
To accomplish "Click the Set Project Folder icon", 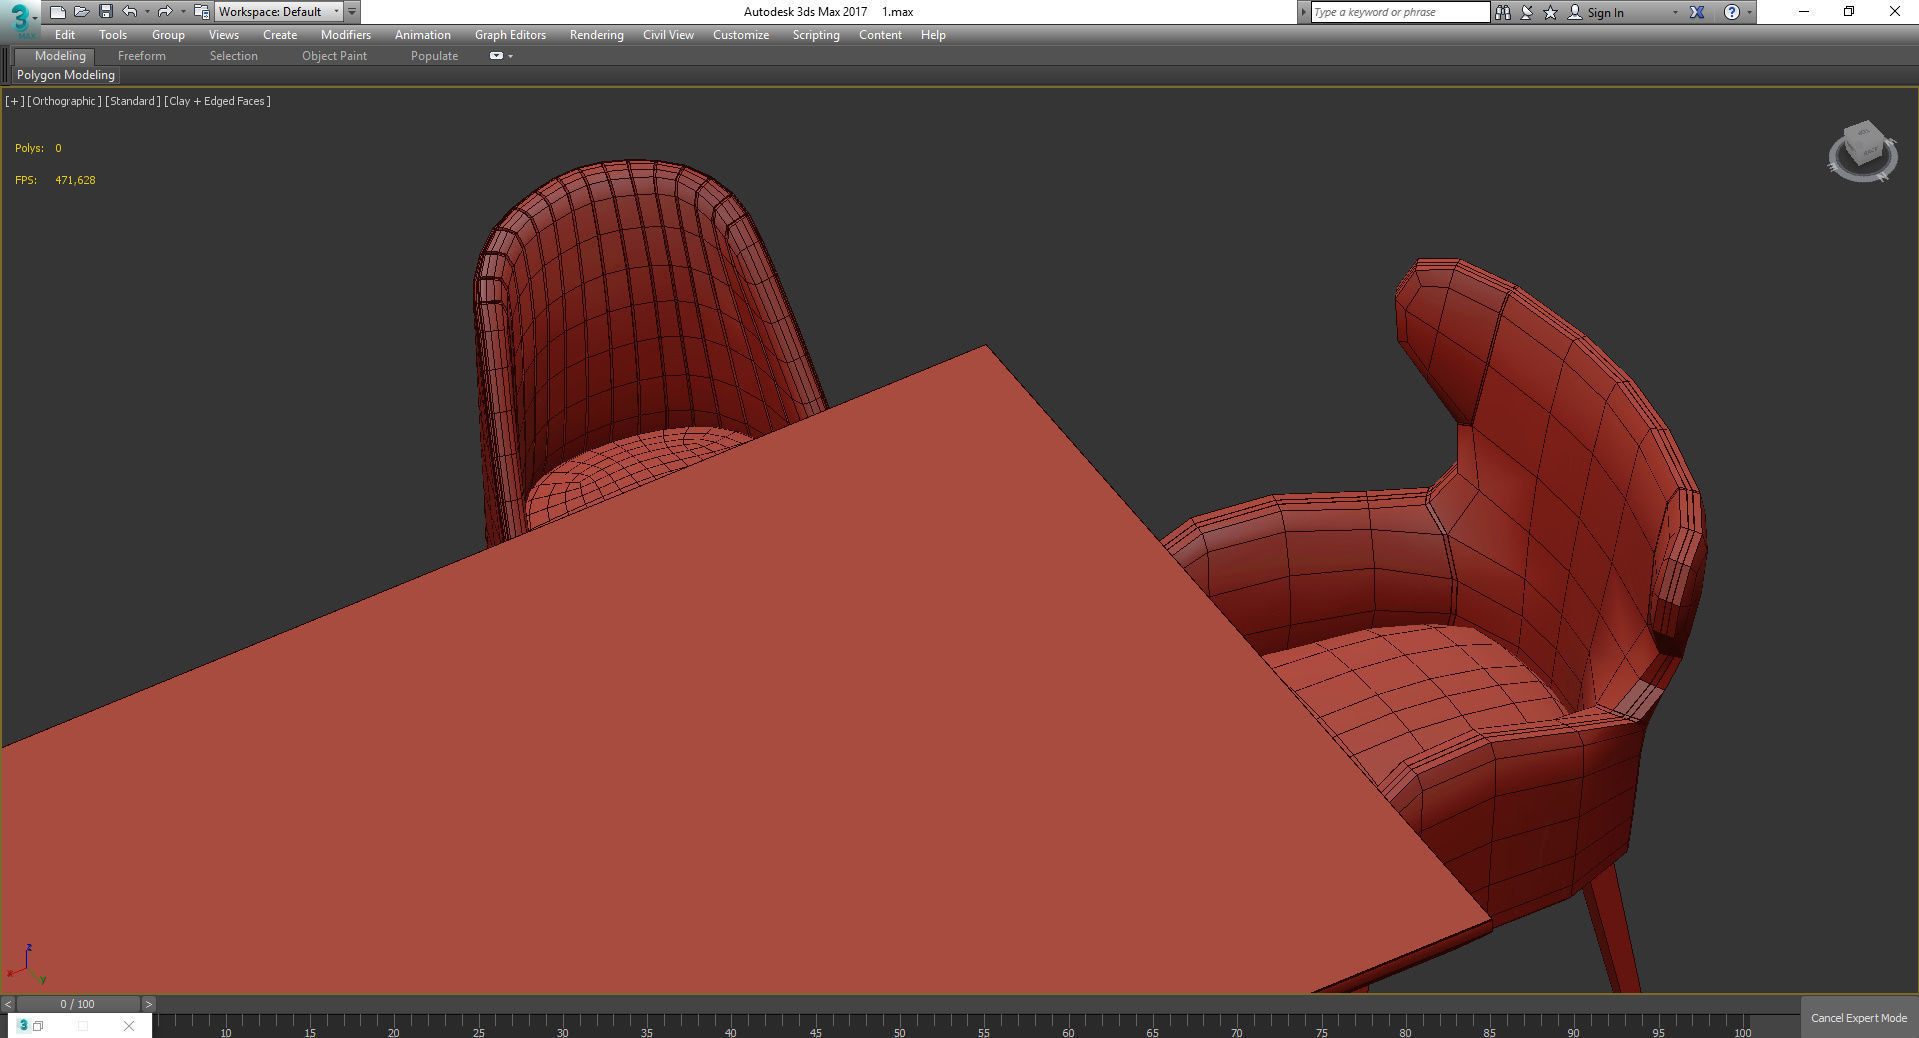I will 201,12.
